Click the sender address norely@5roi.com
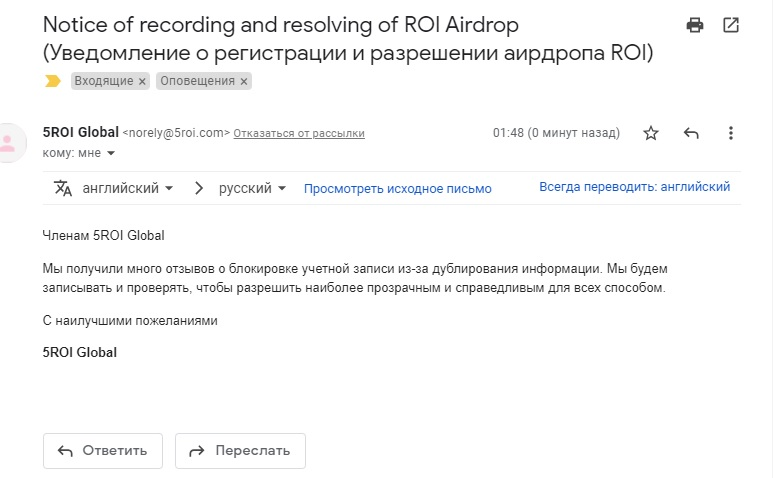This screenshot has width=776, height=478. 176,133
